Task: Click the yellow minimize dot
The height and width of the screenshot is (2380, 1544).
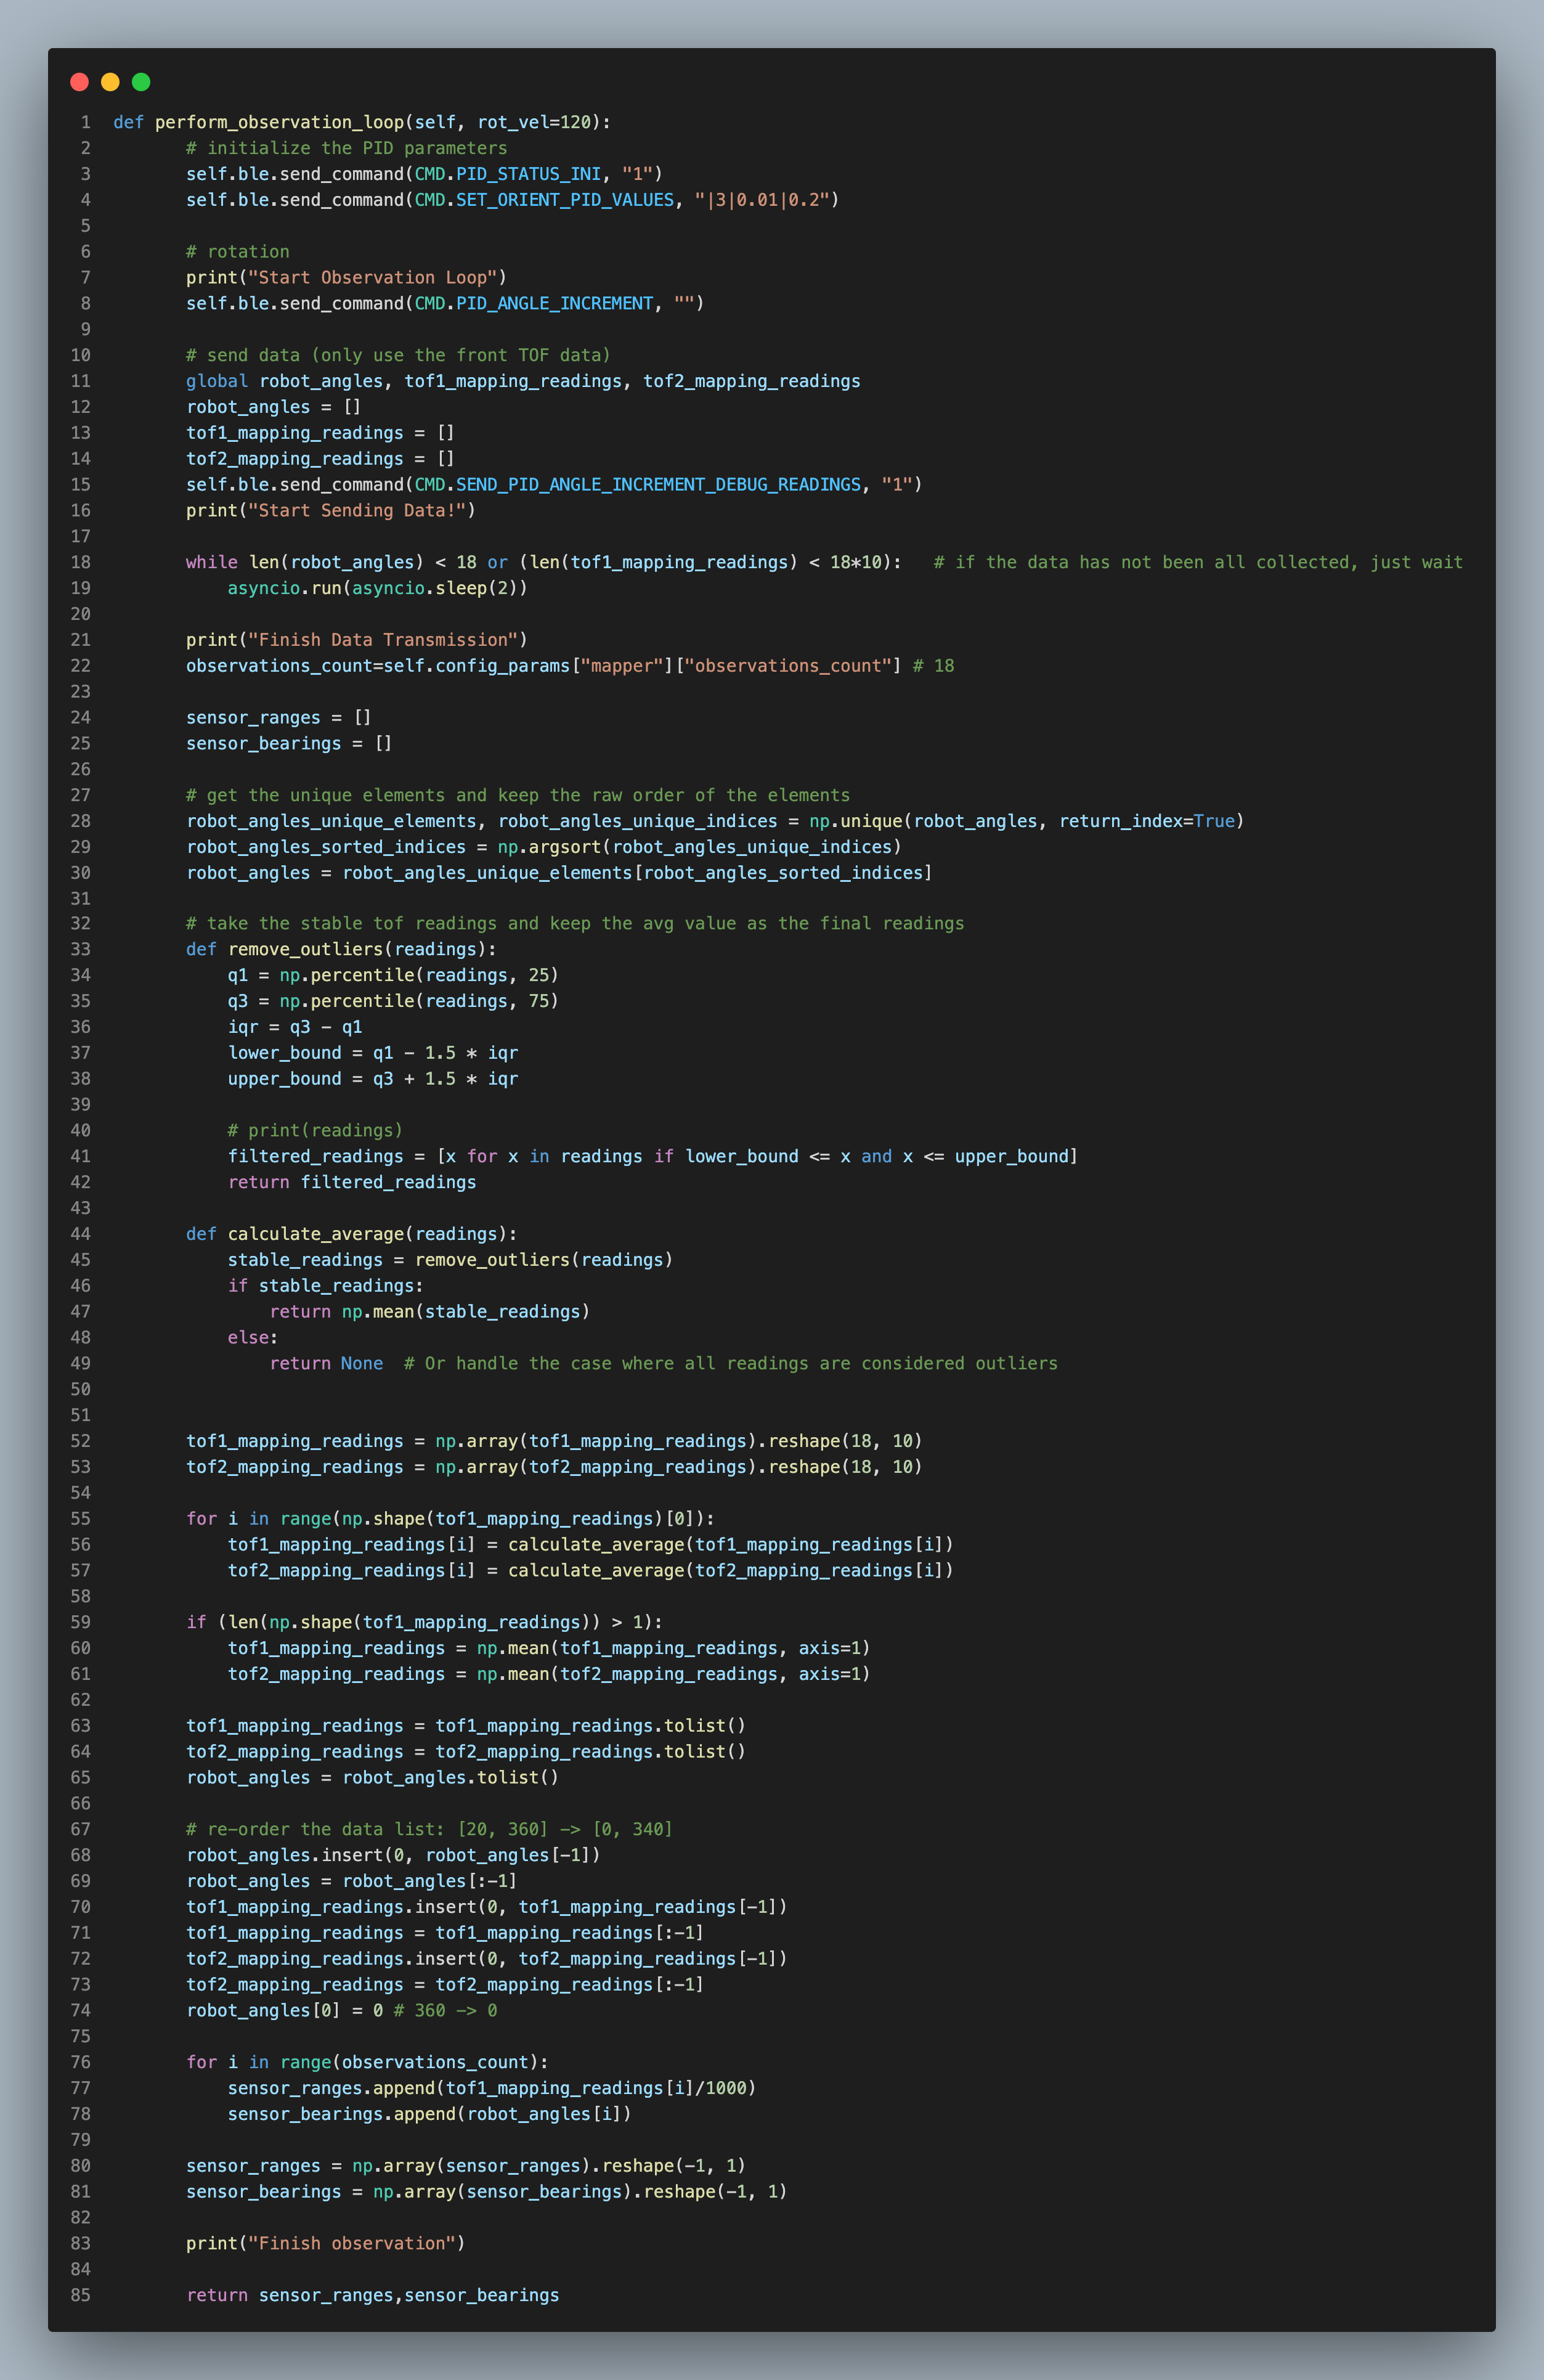Action: [111, 82]
